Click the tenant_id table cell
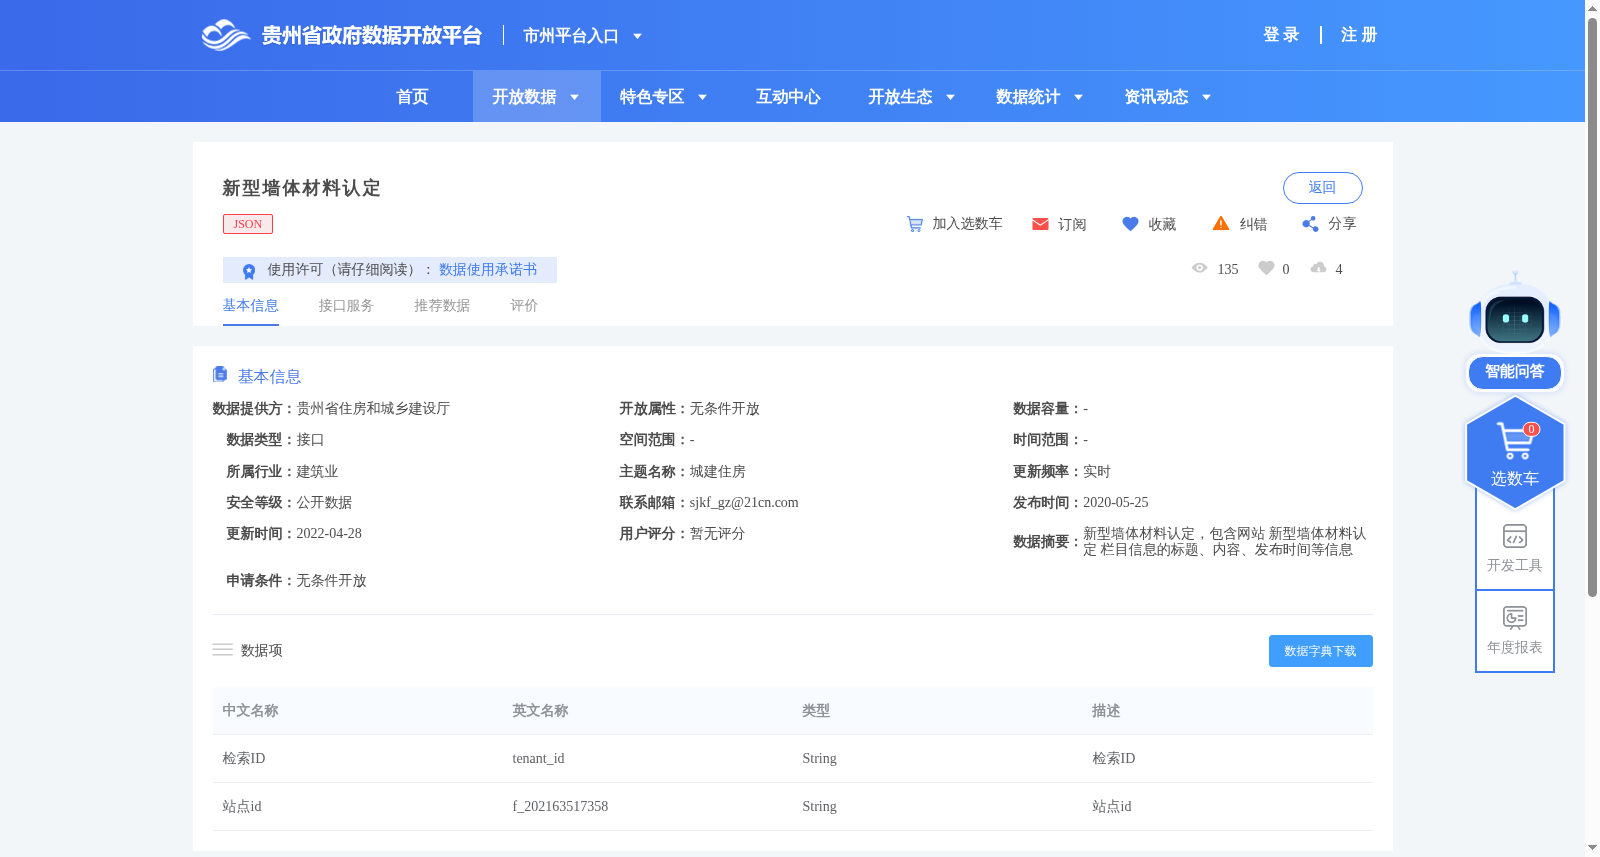Viewport: 1600px width, 857px height. point(538,759)
